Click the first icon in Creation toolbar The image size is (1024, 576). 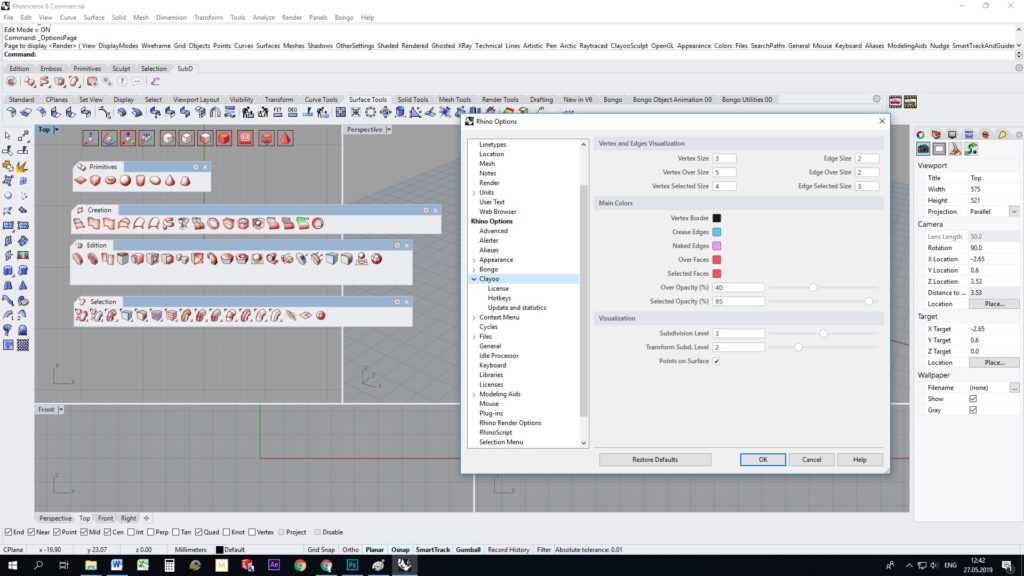pyautogui.click(x=79, y=223)
